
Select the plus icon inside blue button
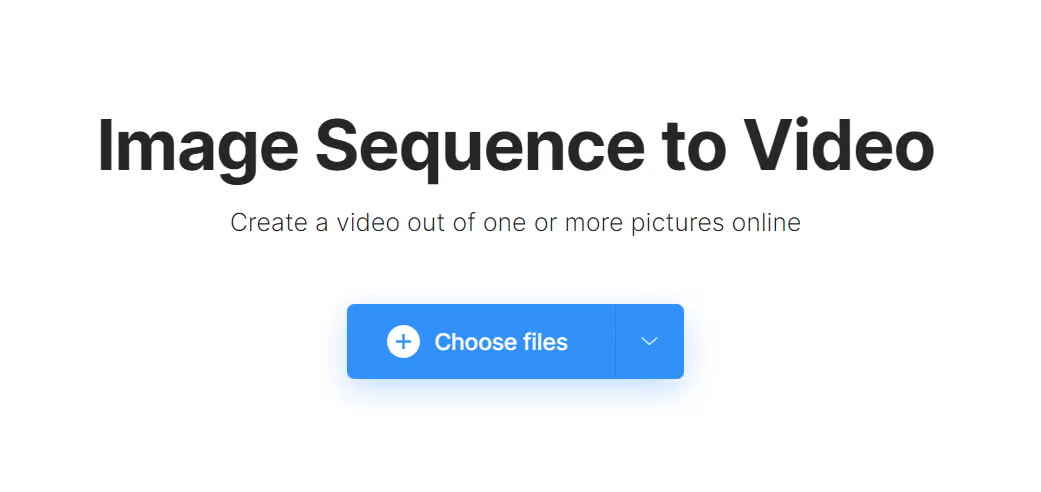[x=404, y=342]
